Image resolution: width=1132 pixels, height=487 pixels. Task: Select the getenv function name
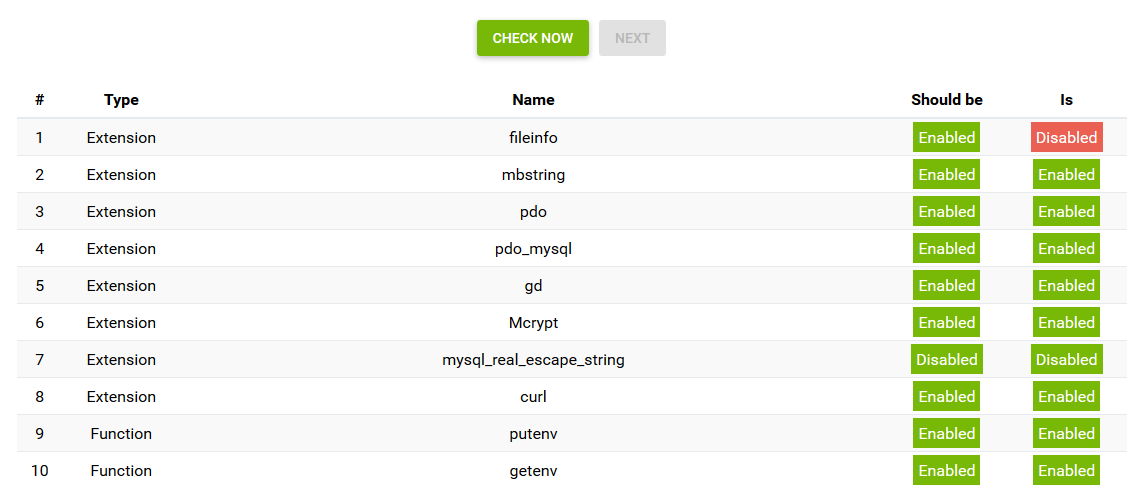pos(534,470)
